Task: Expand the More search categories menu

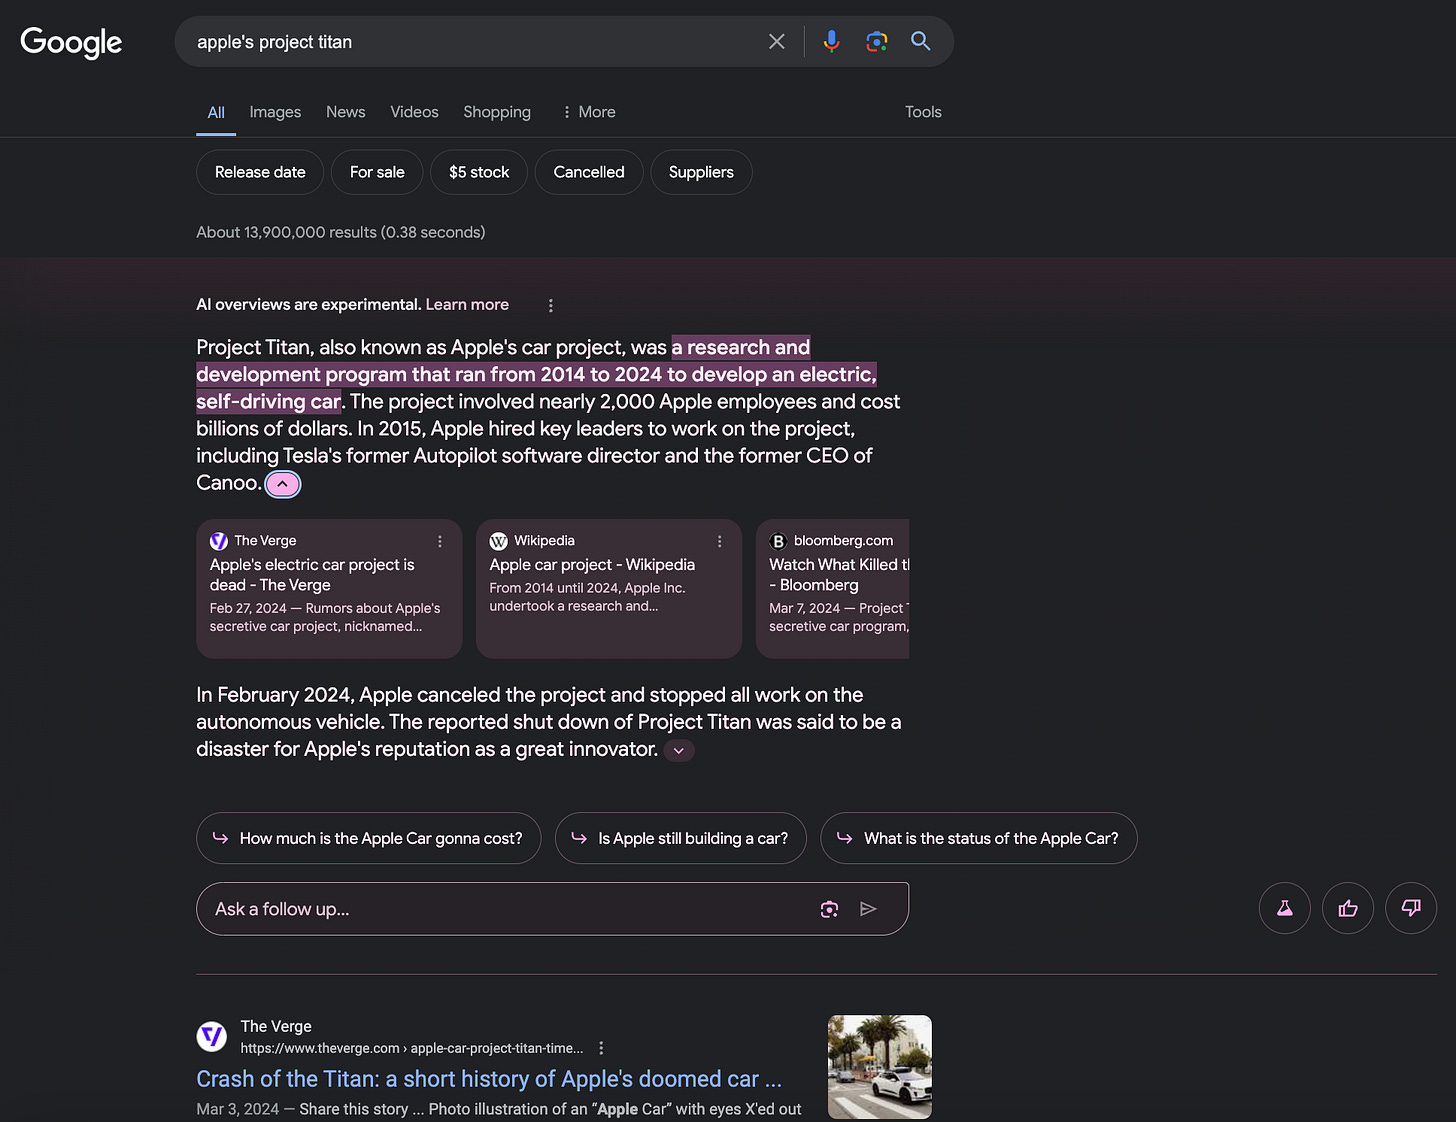Action: (x=588, y=112)
